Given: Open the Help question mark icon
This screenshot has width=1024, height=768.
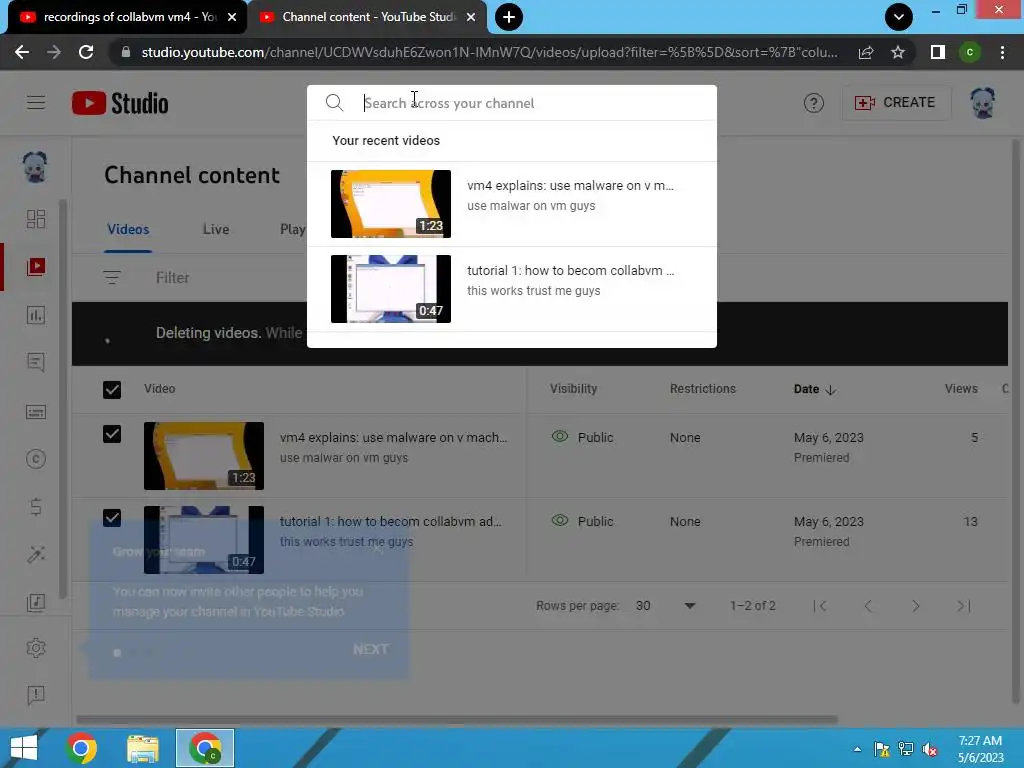Looking at the screenshot, I should click(x=813, y=103).
